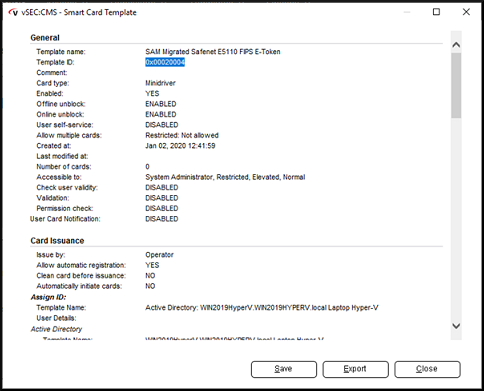Click the Online unblock ENABLED value

point(161,114)
